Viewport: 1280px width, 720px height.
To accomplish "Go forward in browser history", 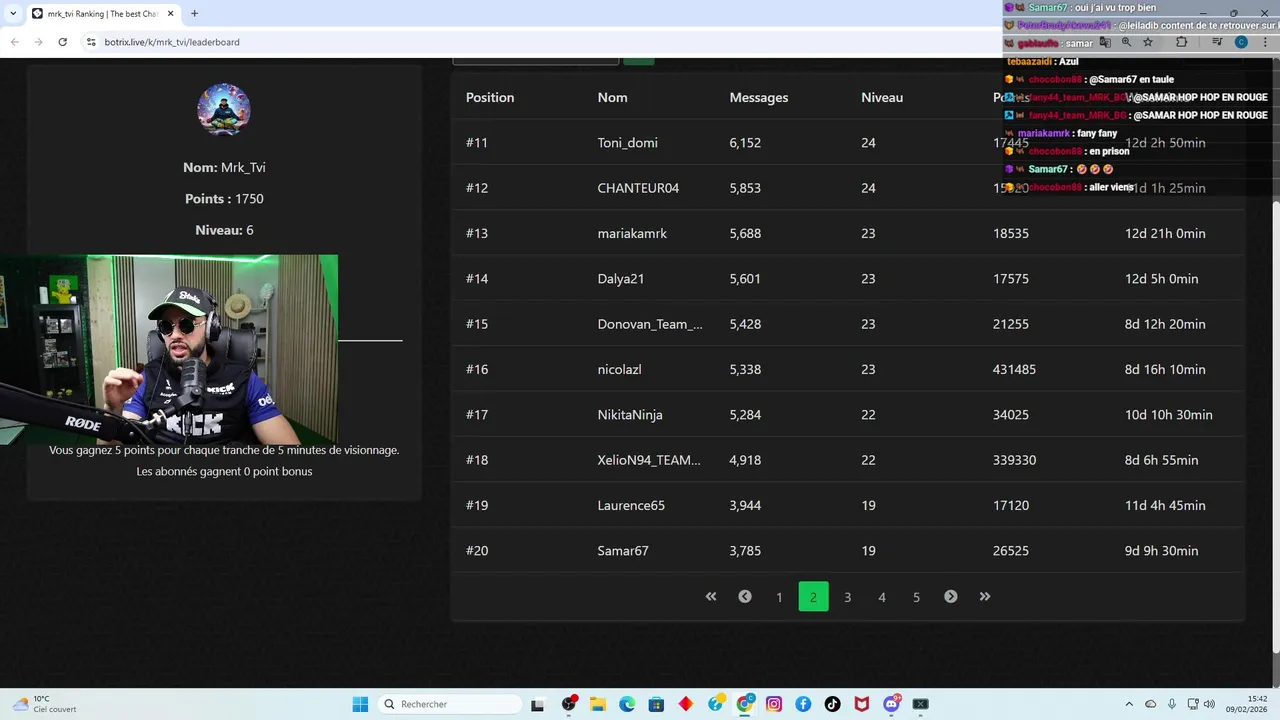I will tap(38, 42).
